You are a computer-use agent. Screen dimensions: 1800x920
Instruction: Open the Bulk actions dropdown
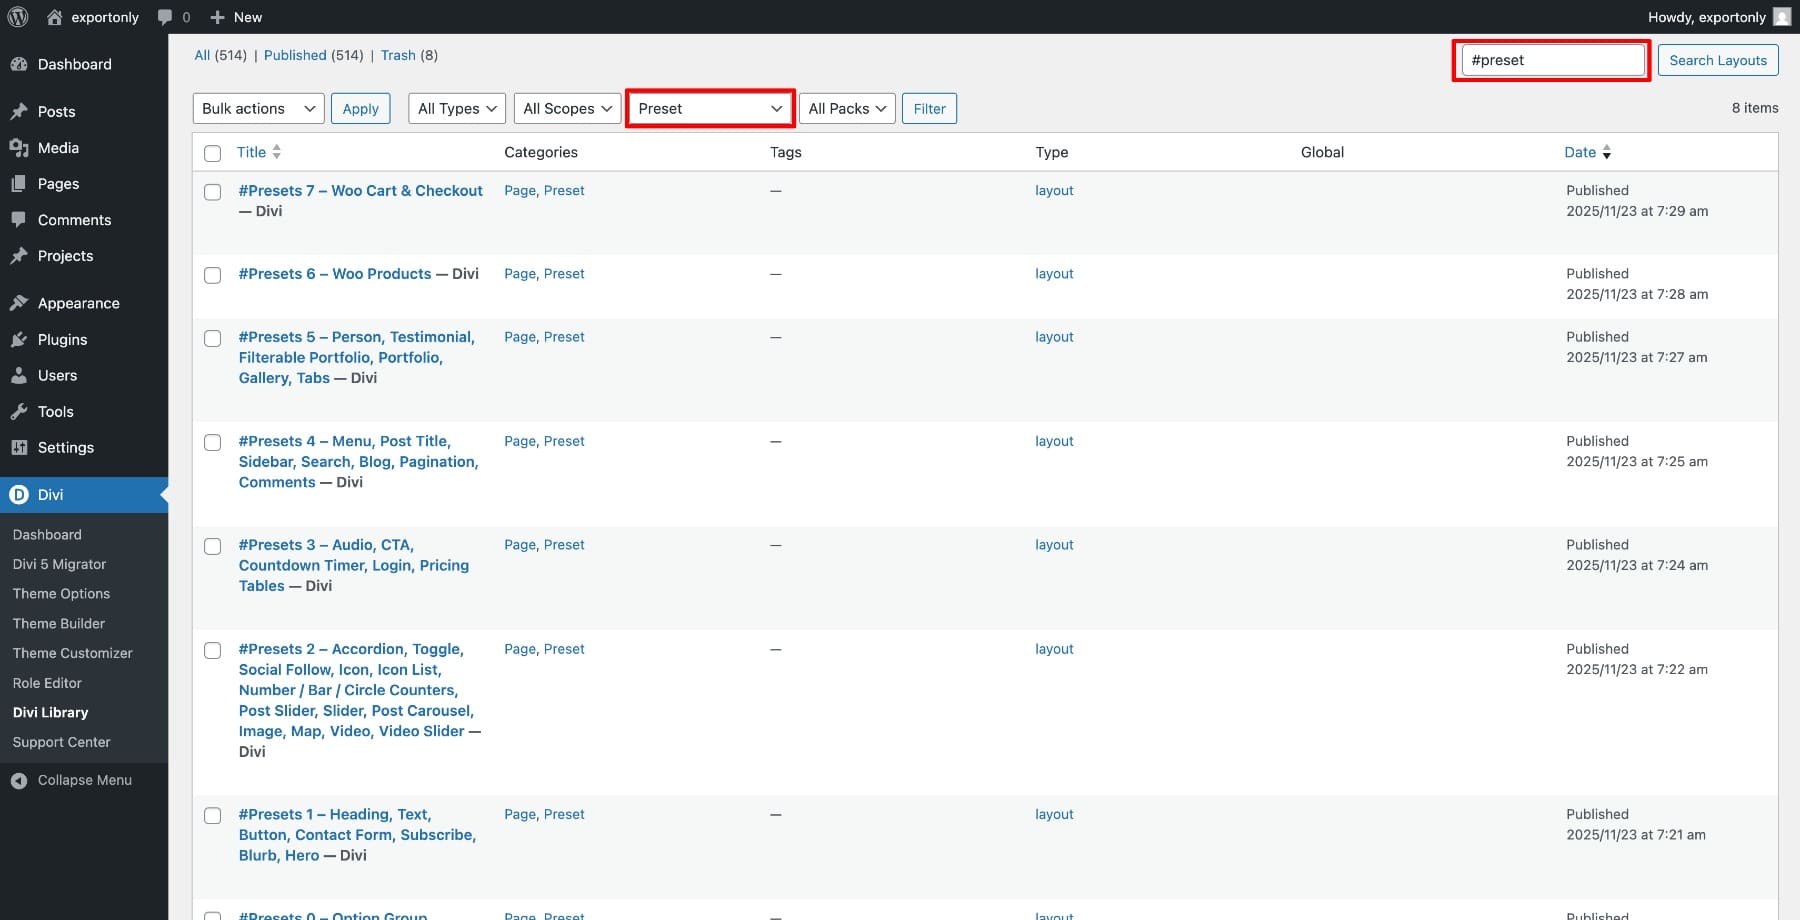(x=258, y=109)
